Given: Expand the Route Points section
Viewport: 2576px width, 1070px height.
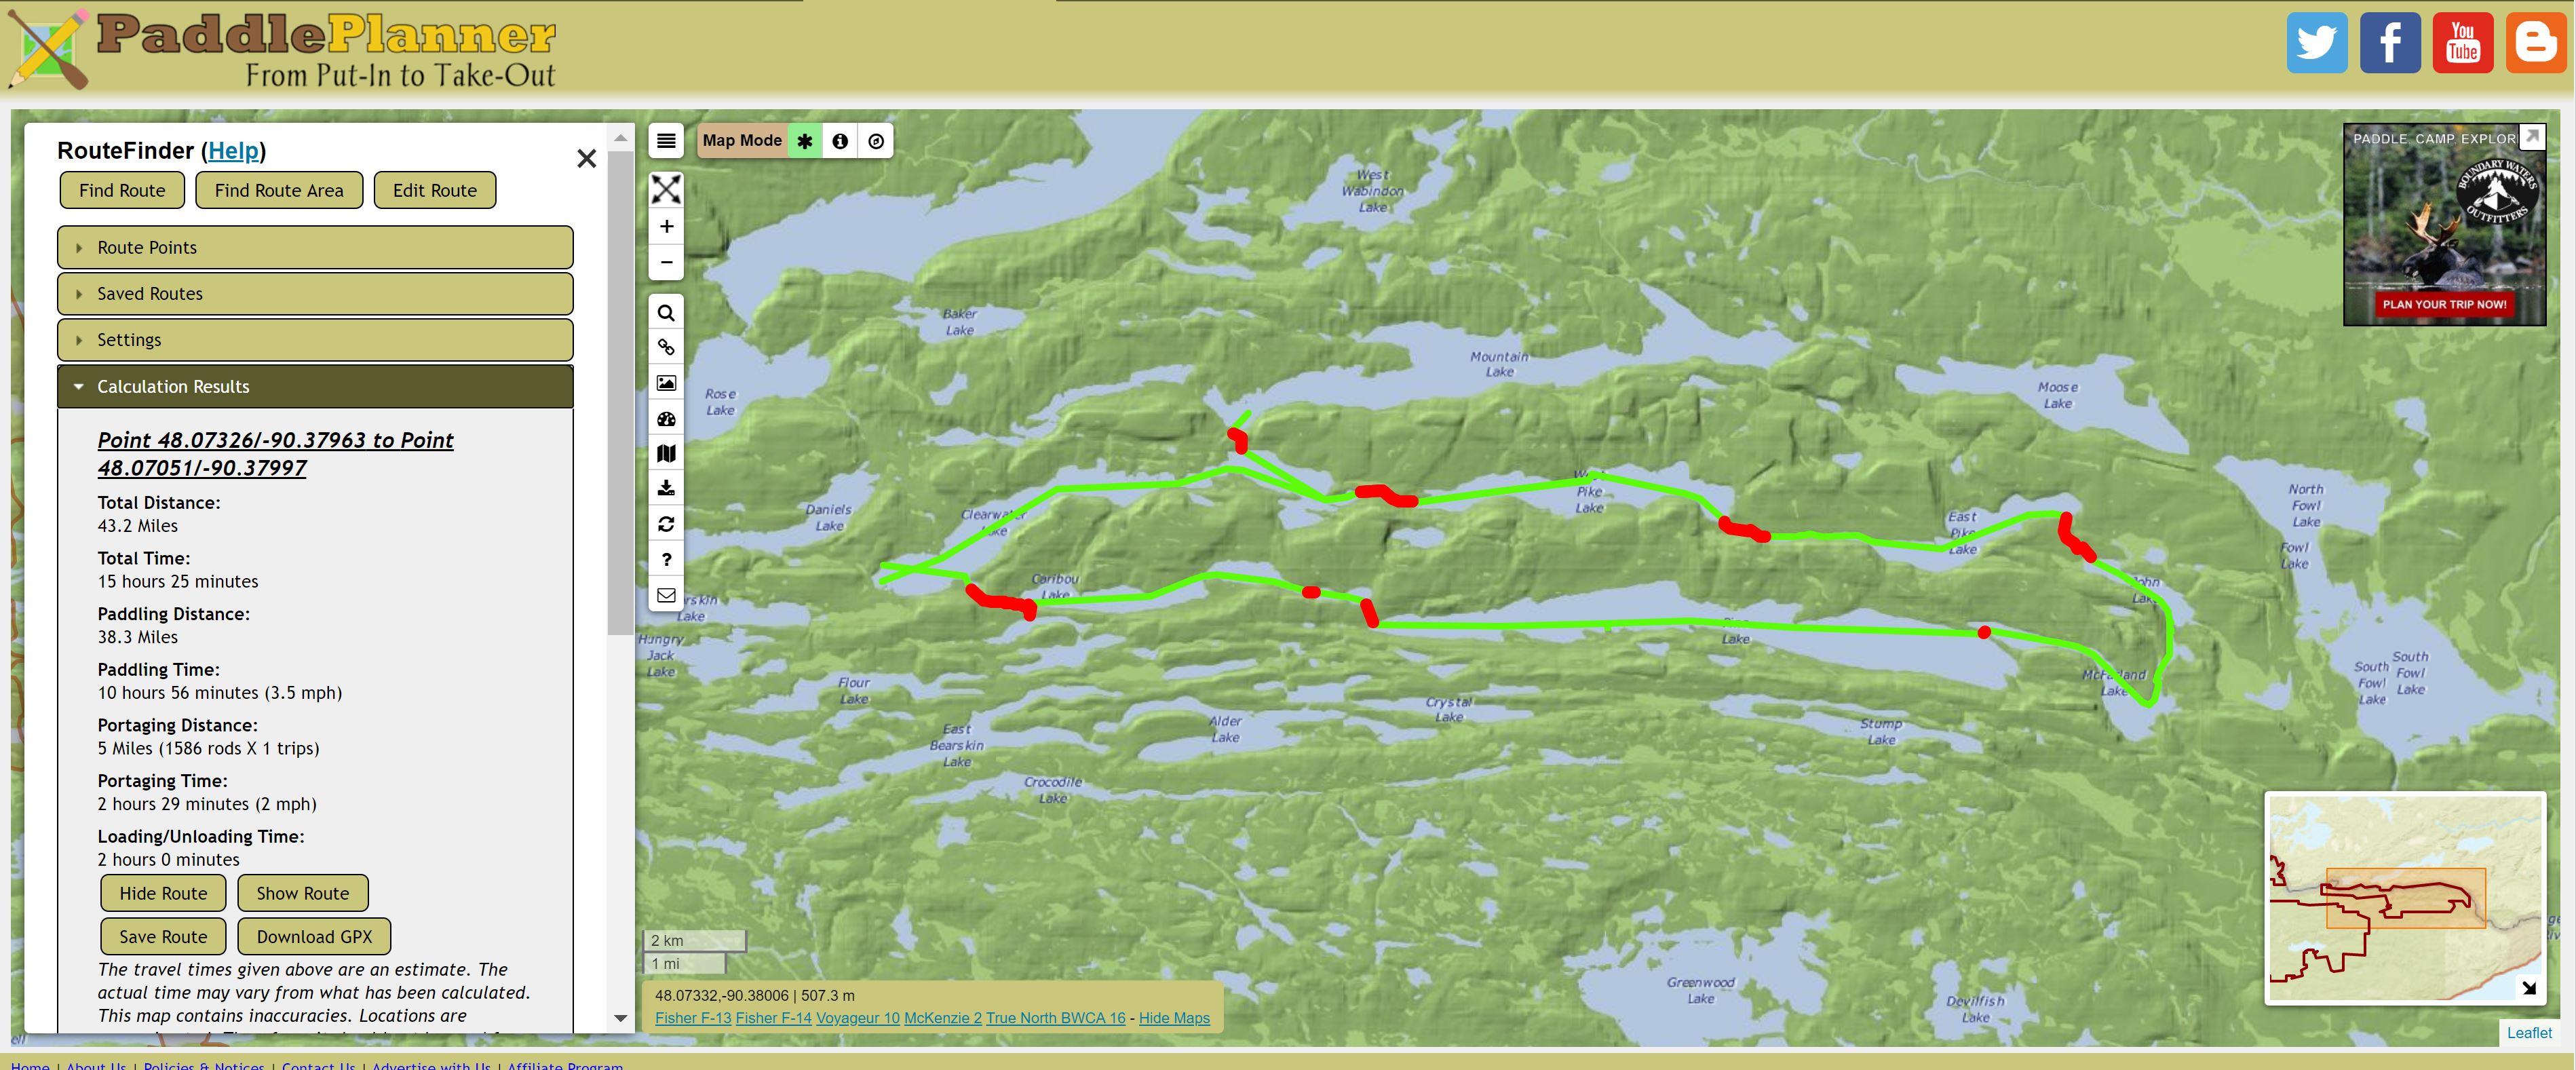Looking at the screenshot, I should 315,247.
